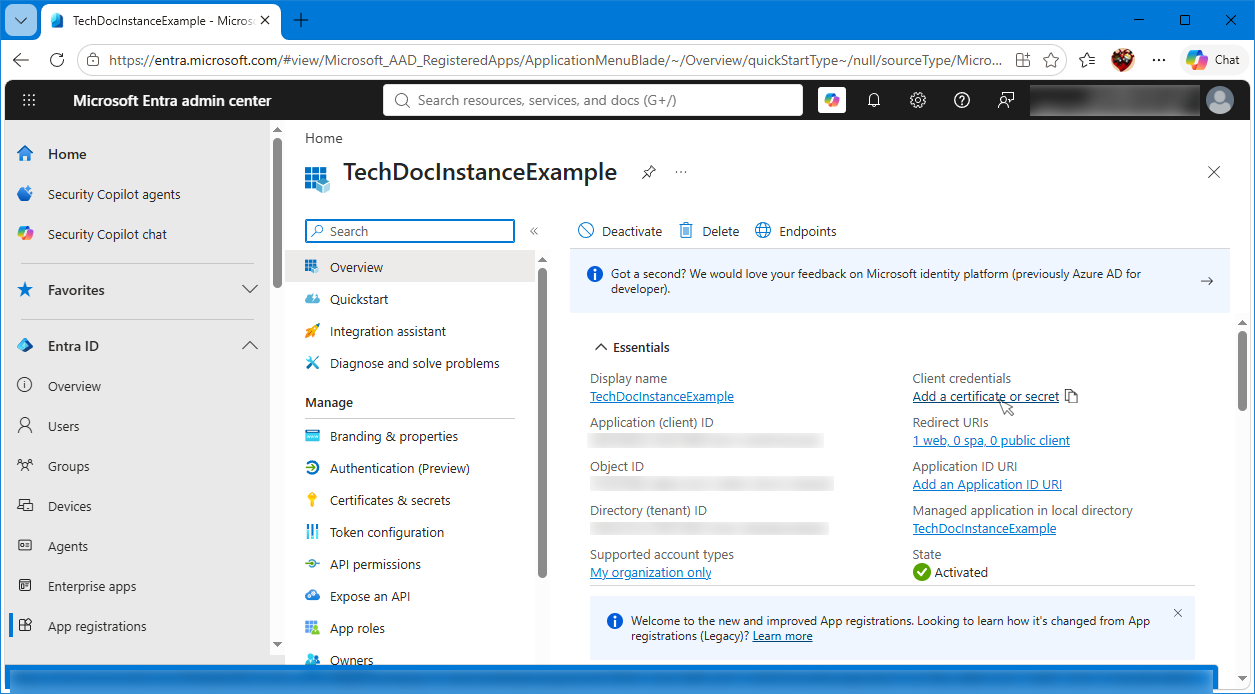Open the portal waffle menu icon
The width and height of the screenshot is (1255, 694).
29,100
